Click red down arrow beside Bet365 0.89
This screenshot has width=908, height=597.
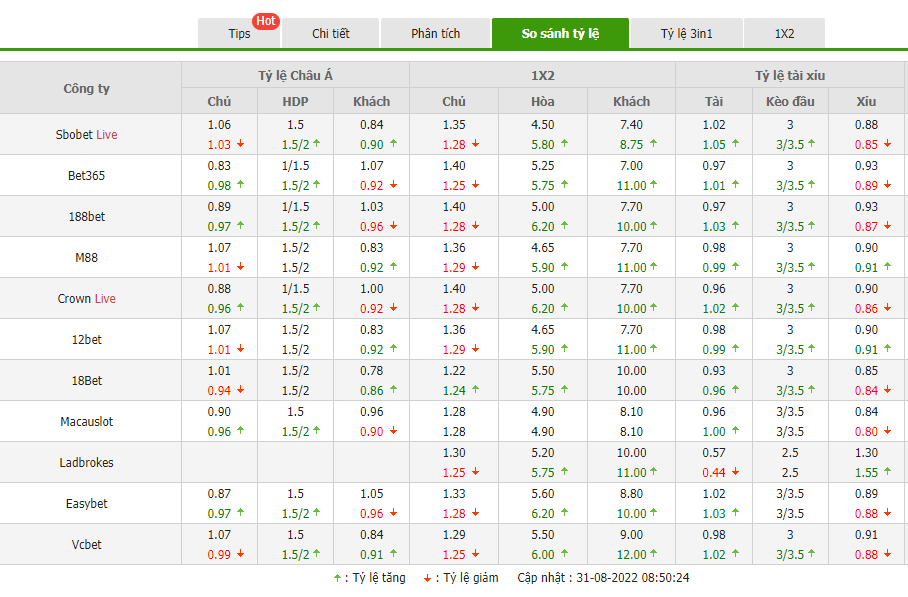tap(887, 185)
